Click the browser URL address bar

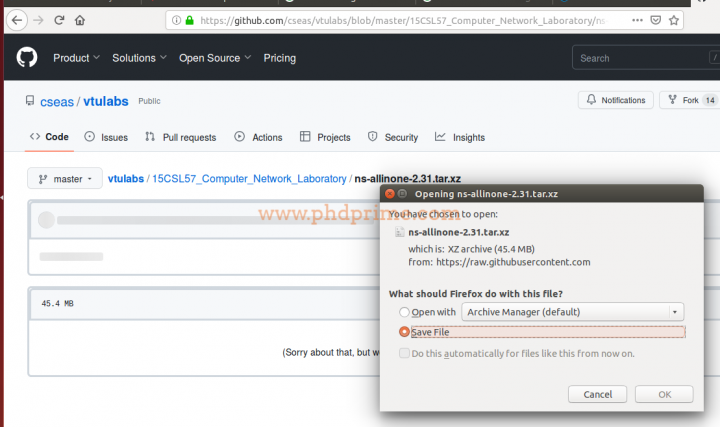[400, 20]
